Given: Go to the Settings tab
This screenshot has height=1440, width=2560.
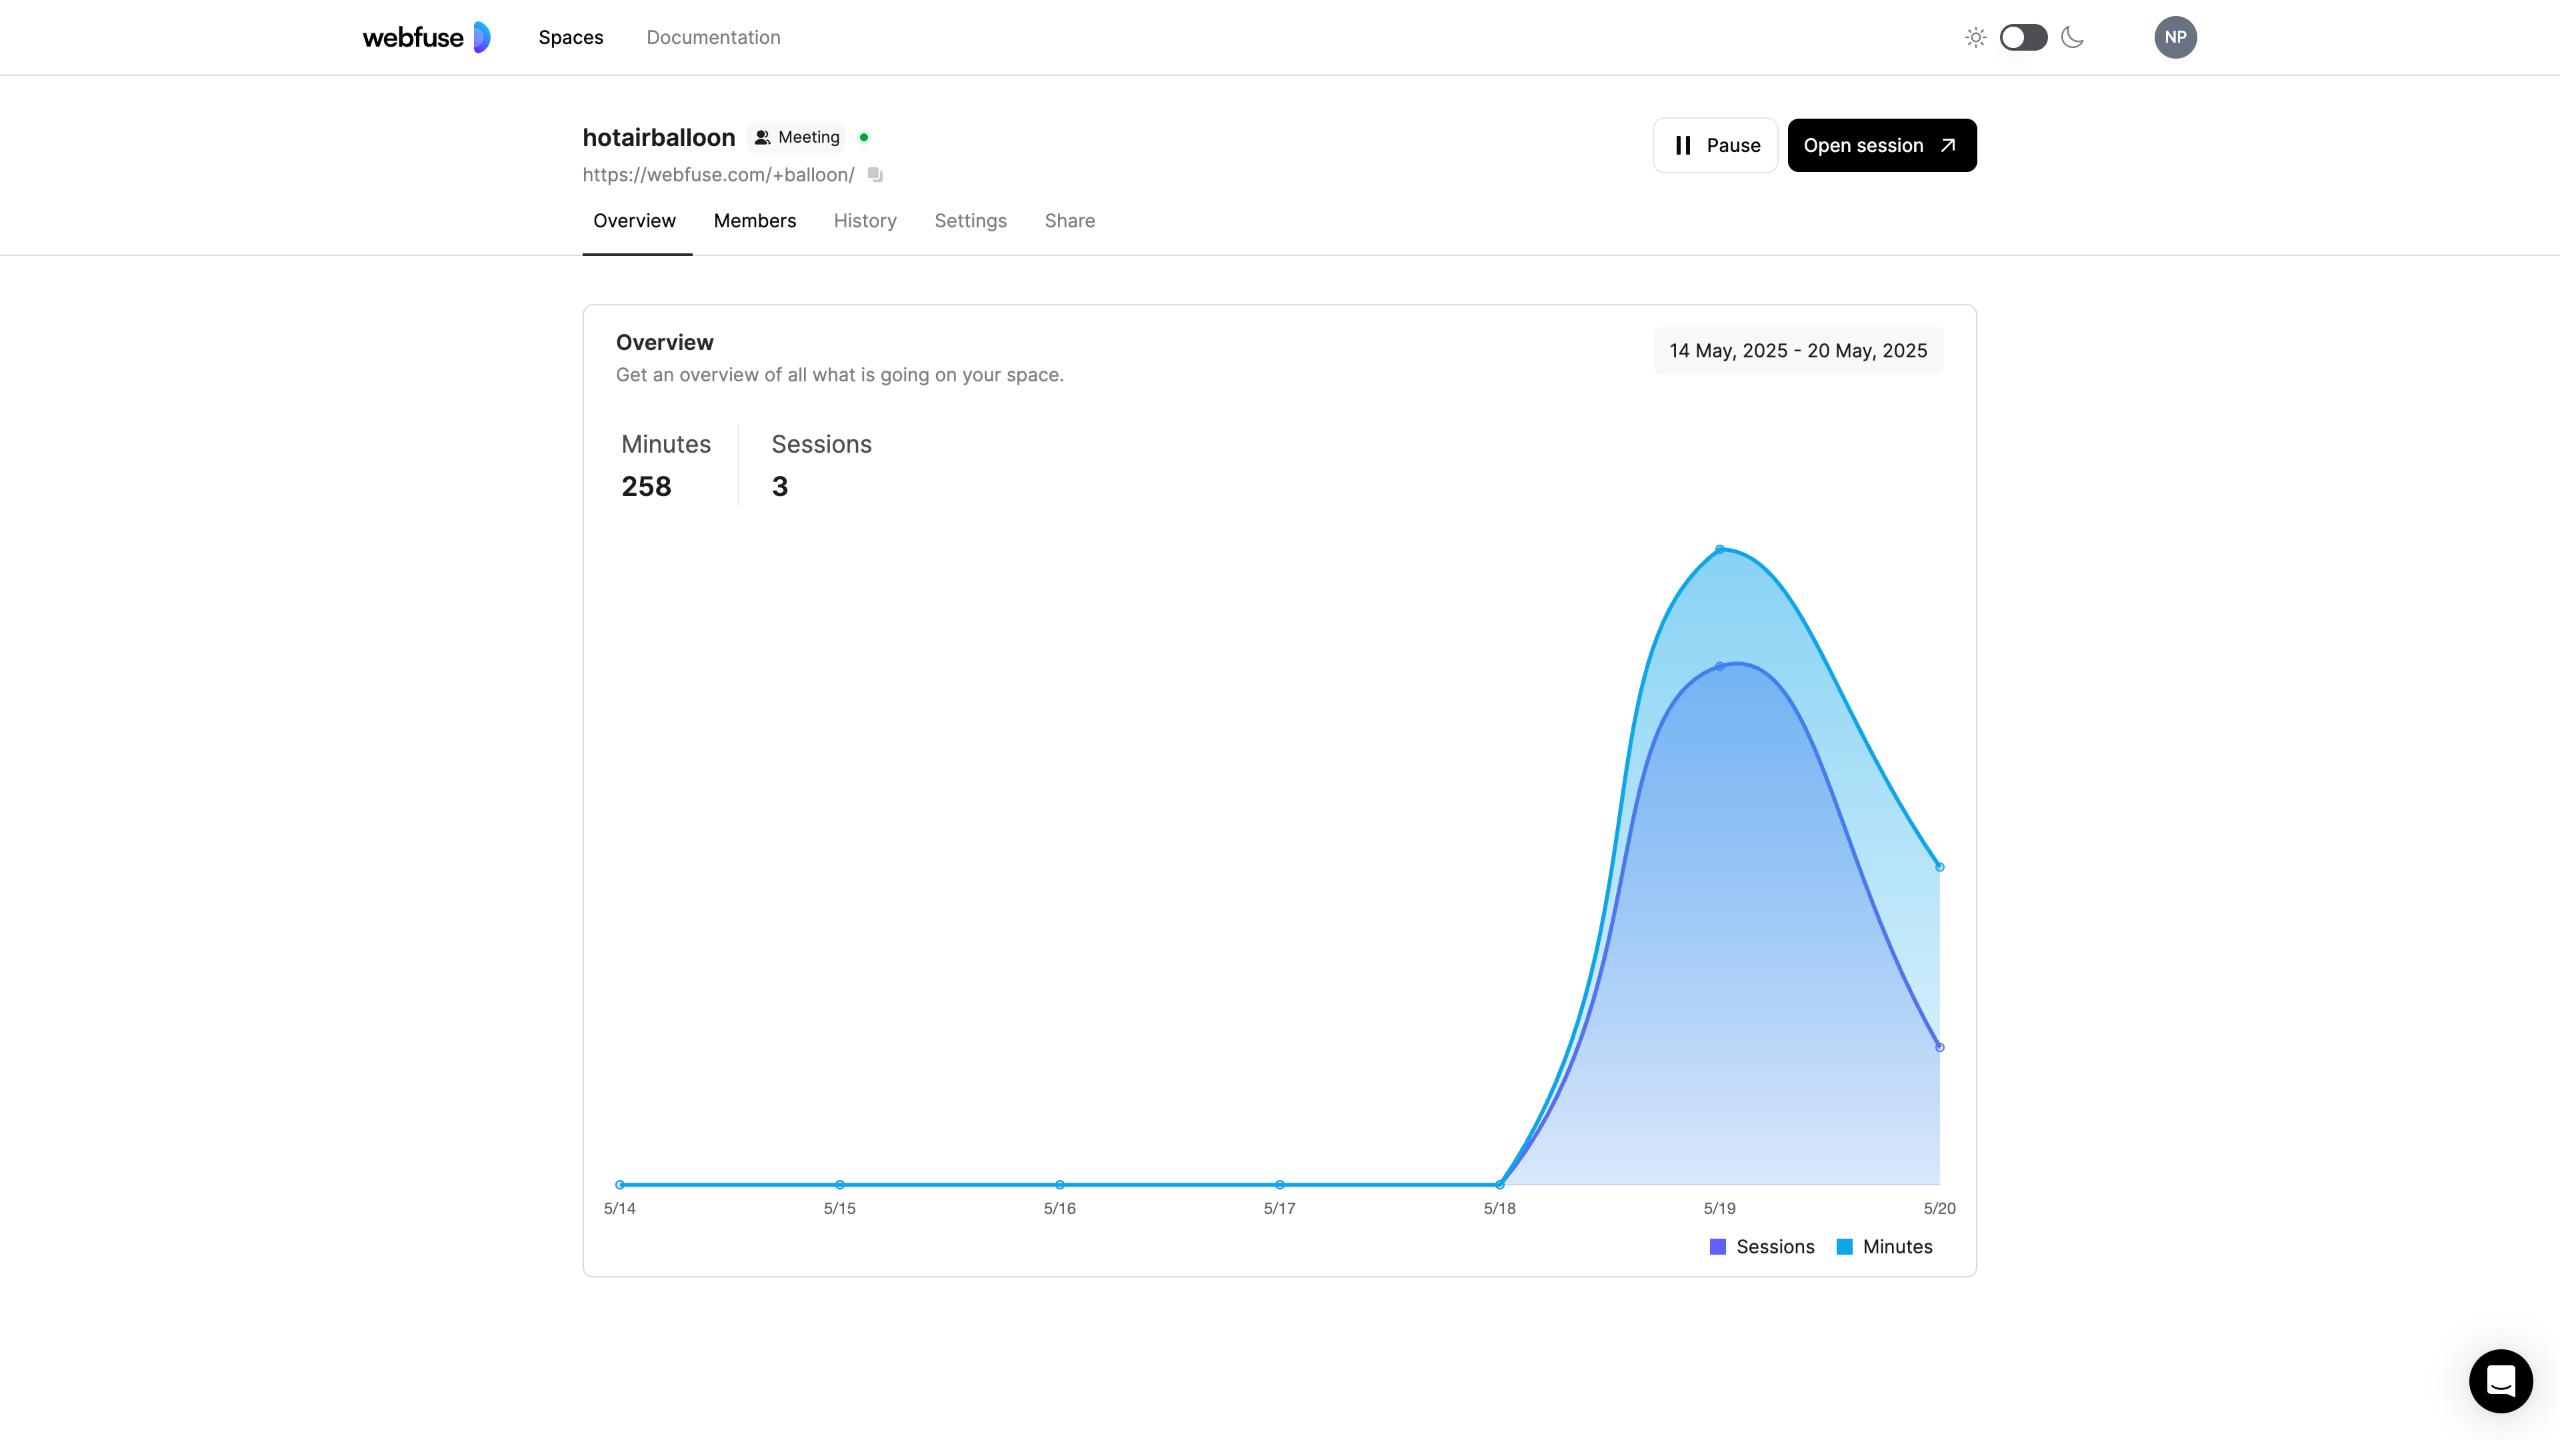Looking at the screenshot, I should (970, 220).
